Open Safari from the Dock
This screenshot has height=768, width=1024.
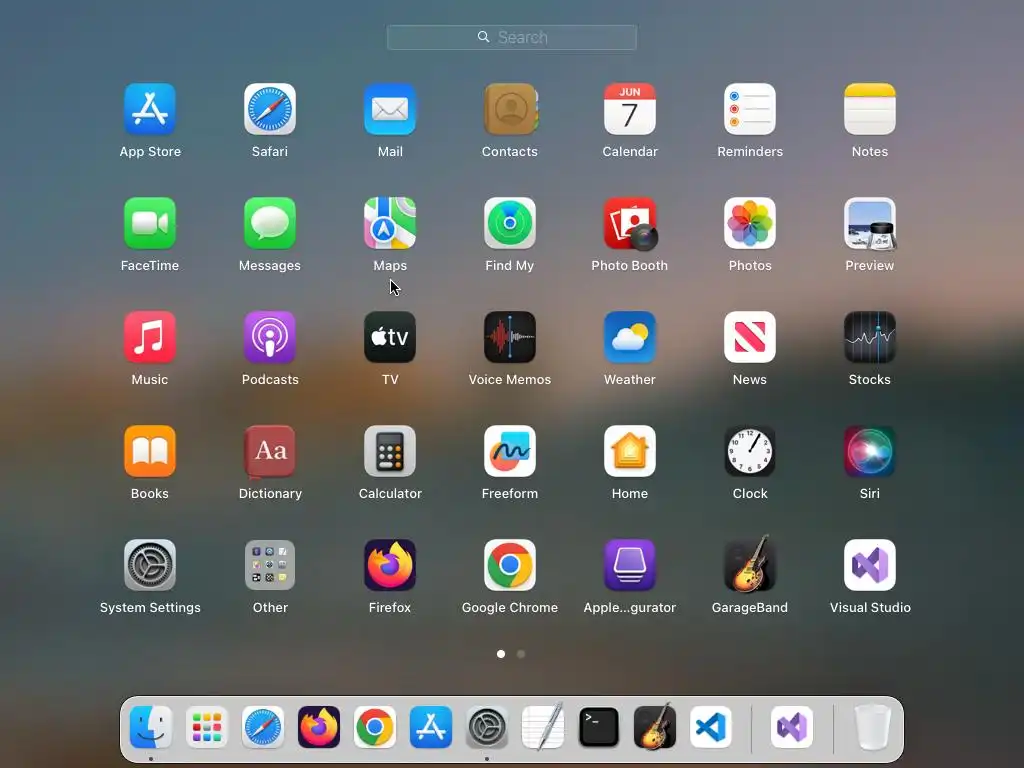[x=263, y=728]
